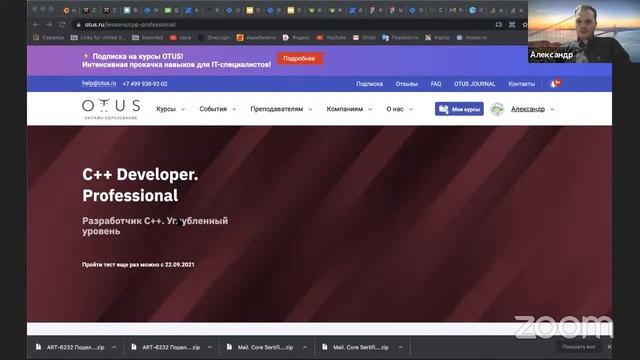The image size is (640, 360).
Task: Expand the Курсы menu
Action: 171,109
